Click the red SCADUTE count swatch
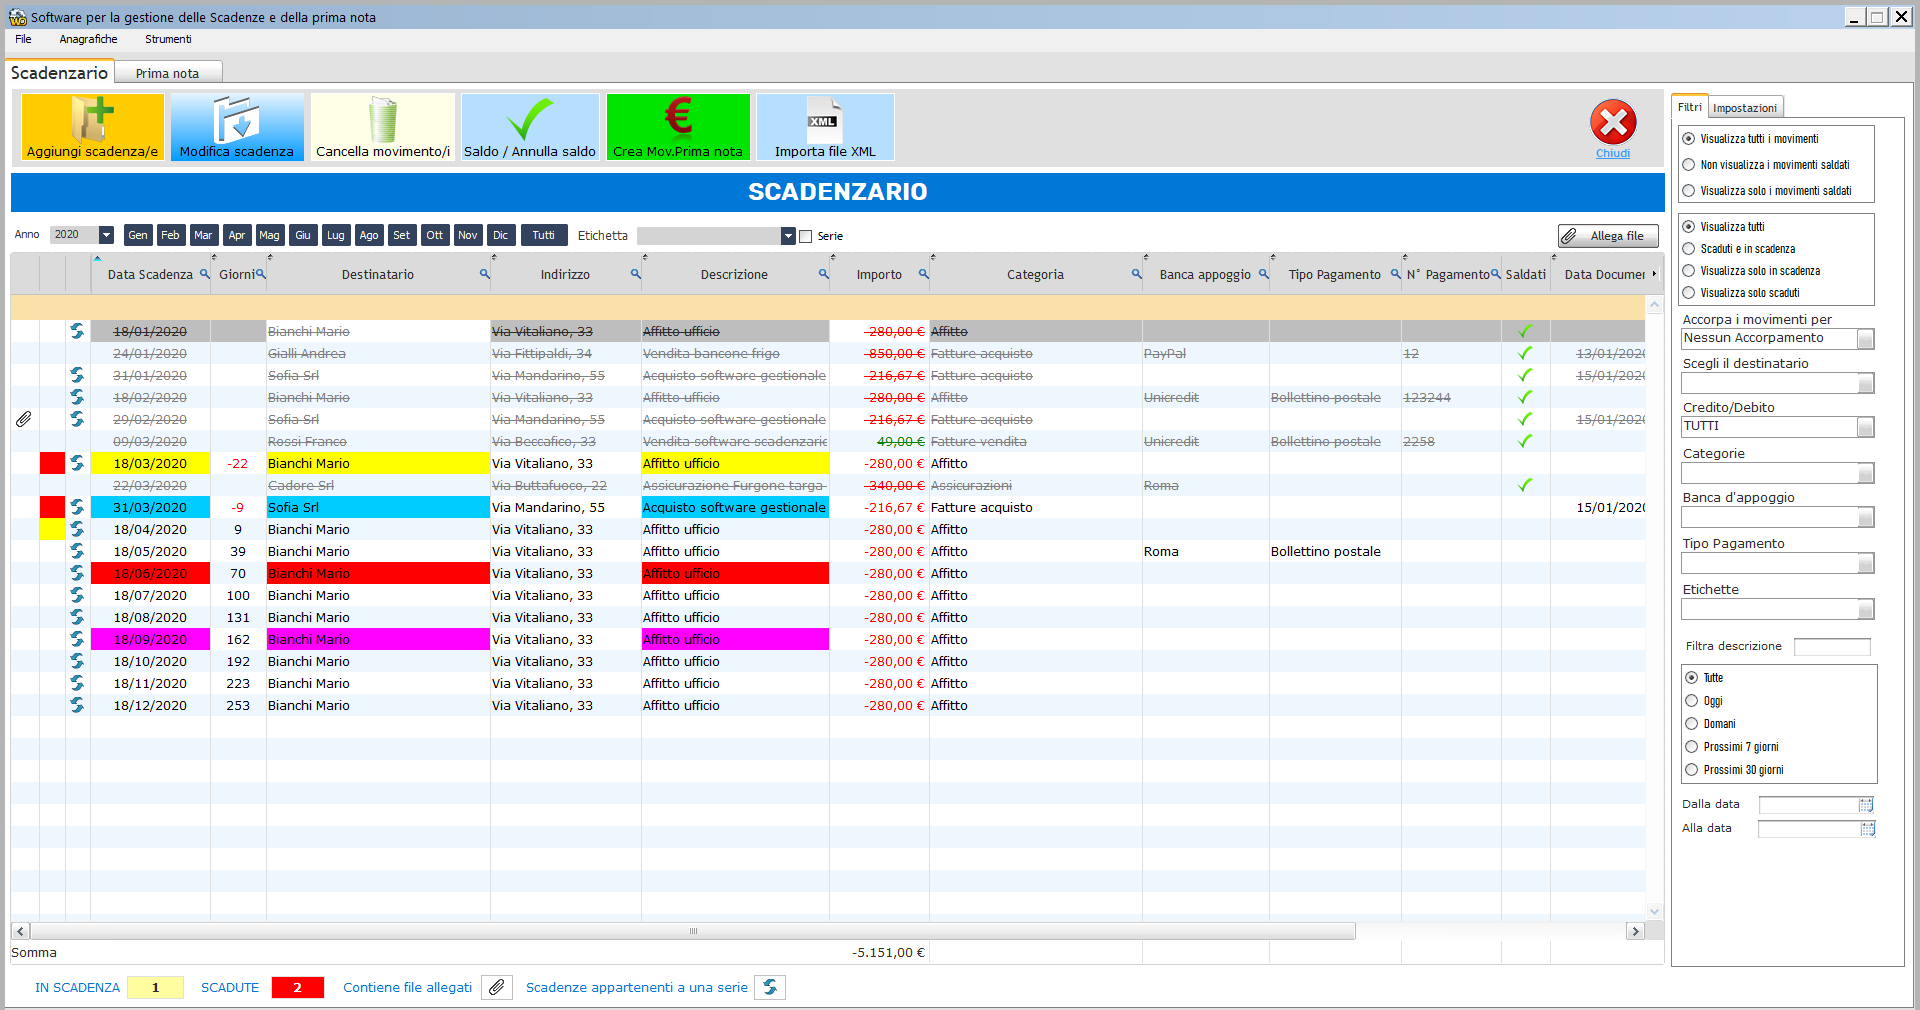 [x=297, y=988]
